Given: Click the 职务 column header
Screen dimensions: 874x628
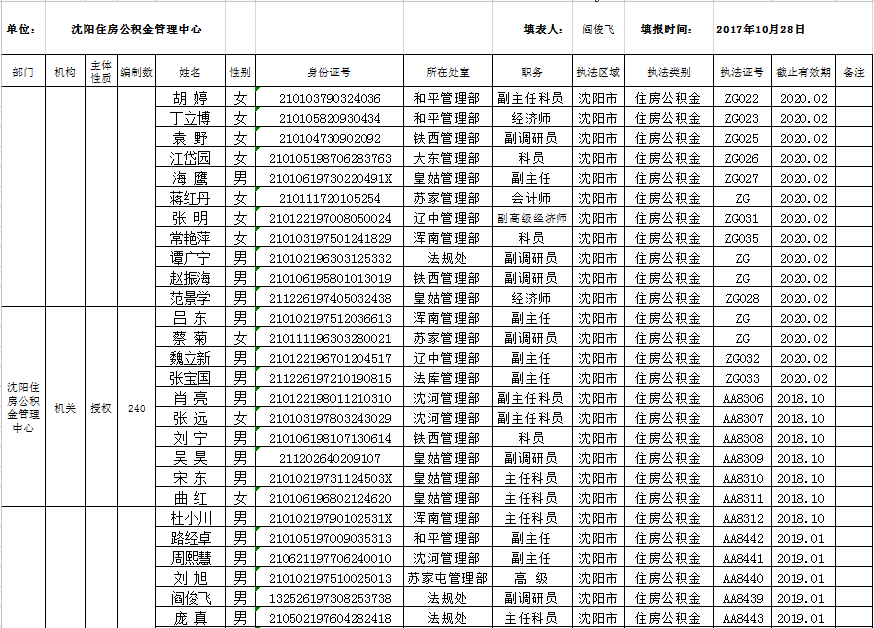Looking at the screenshot, I should point(532,72).
